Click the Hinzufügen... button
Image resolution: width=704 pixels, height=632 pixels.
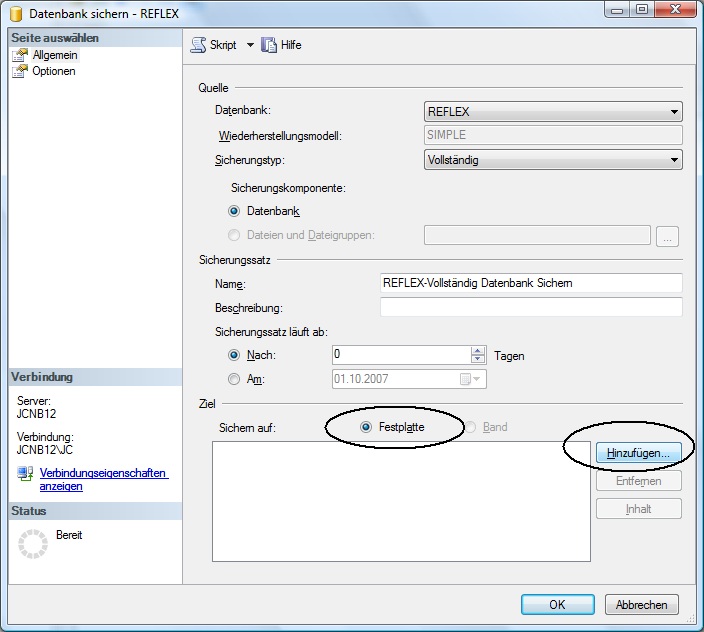639,453
